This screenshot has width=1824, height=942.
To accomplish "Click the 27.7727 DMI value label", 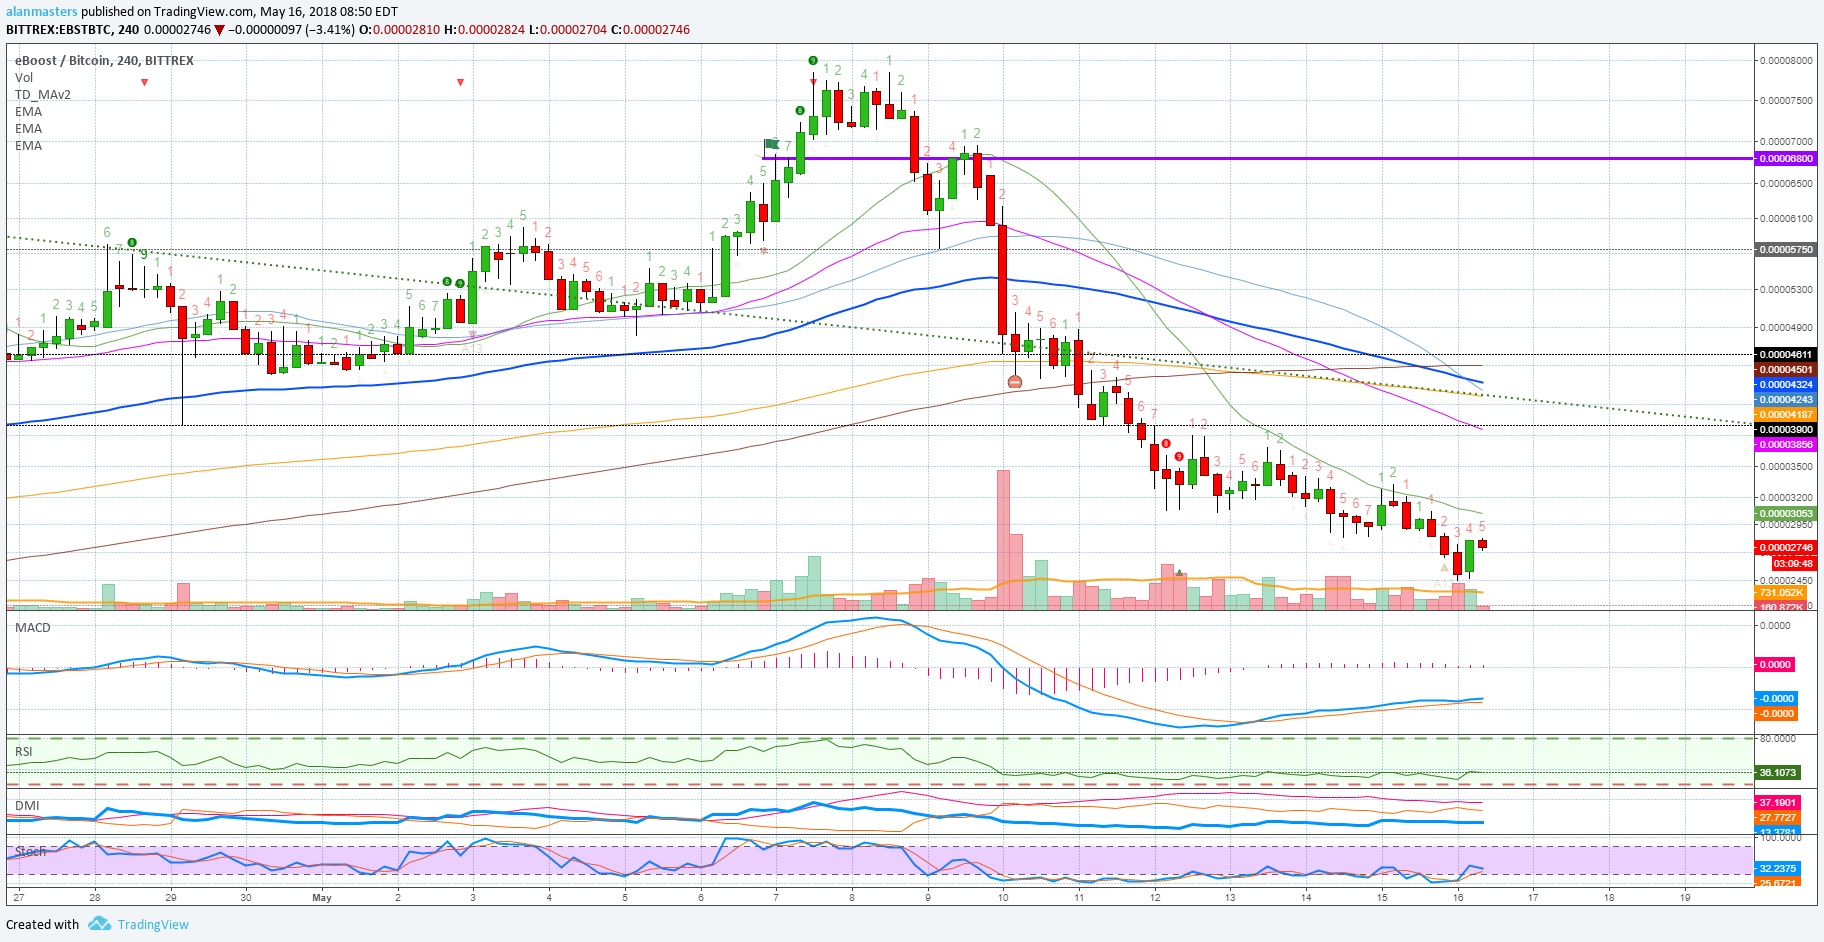I will (x=1778, y=818).
